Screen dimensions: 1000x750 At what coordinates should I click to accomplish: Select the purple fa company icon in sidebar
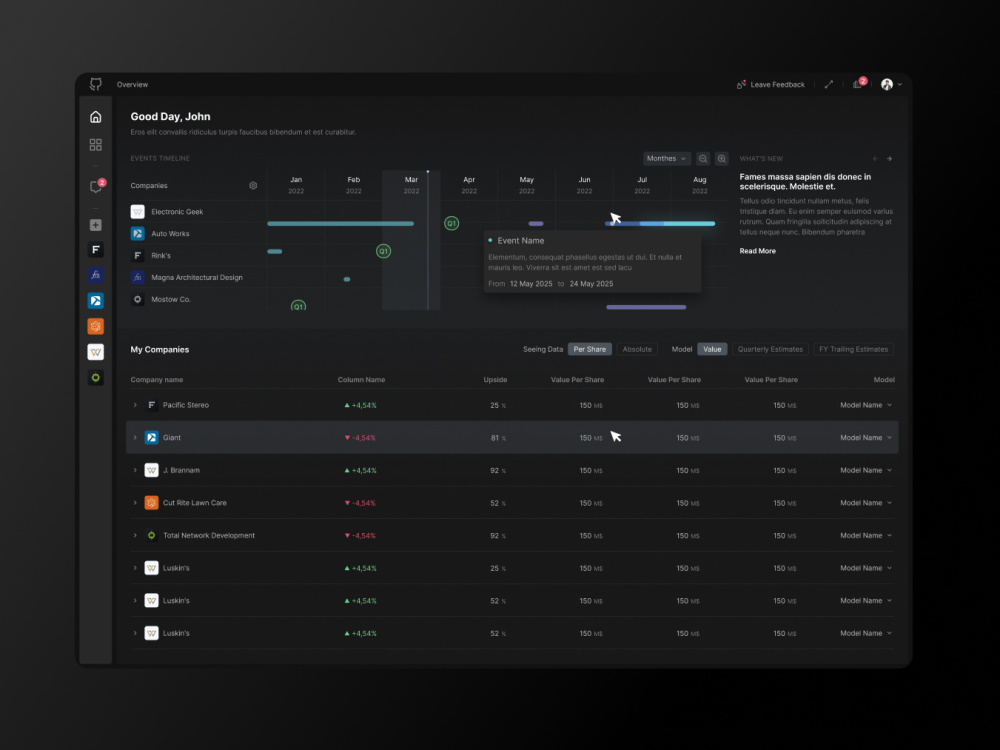pos(96,275)
